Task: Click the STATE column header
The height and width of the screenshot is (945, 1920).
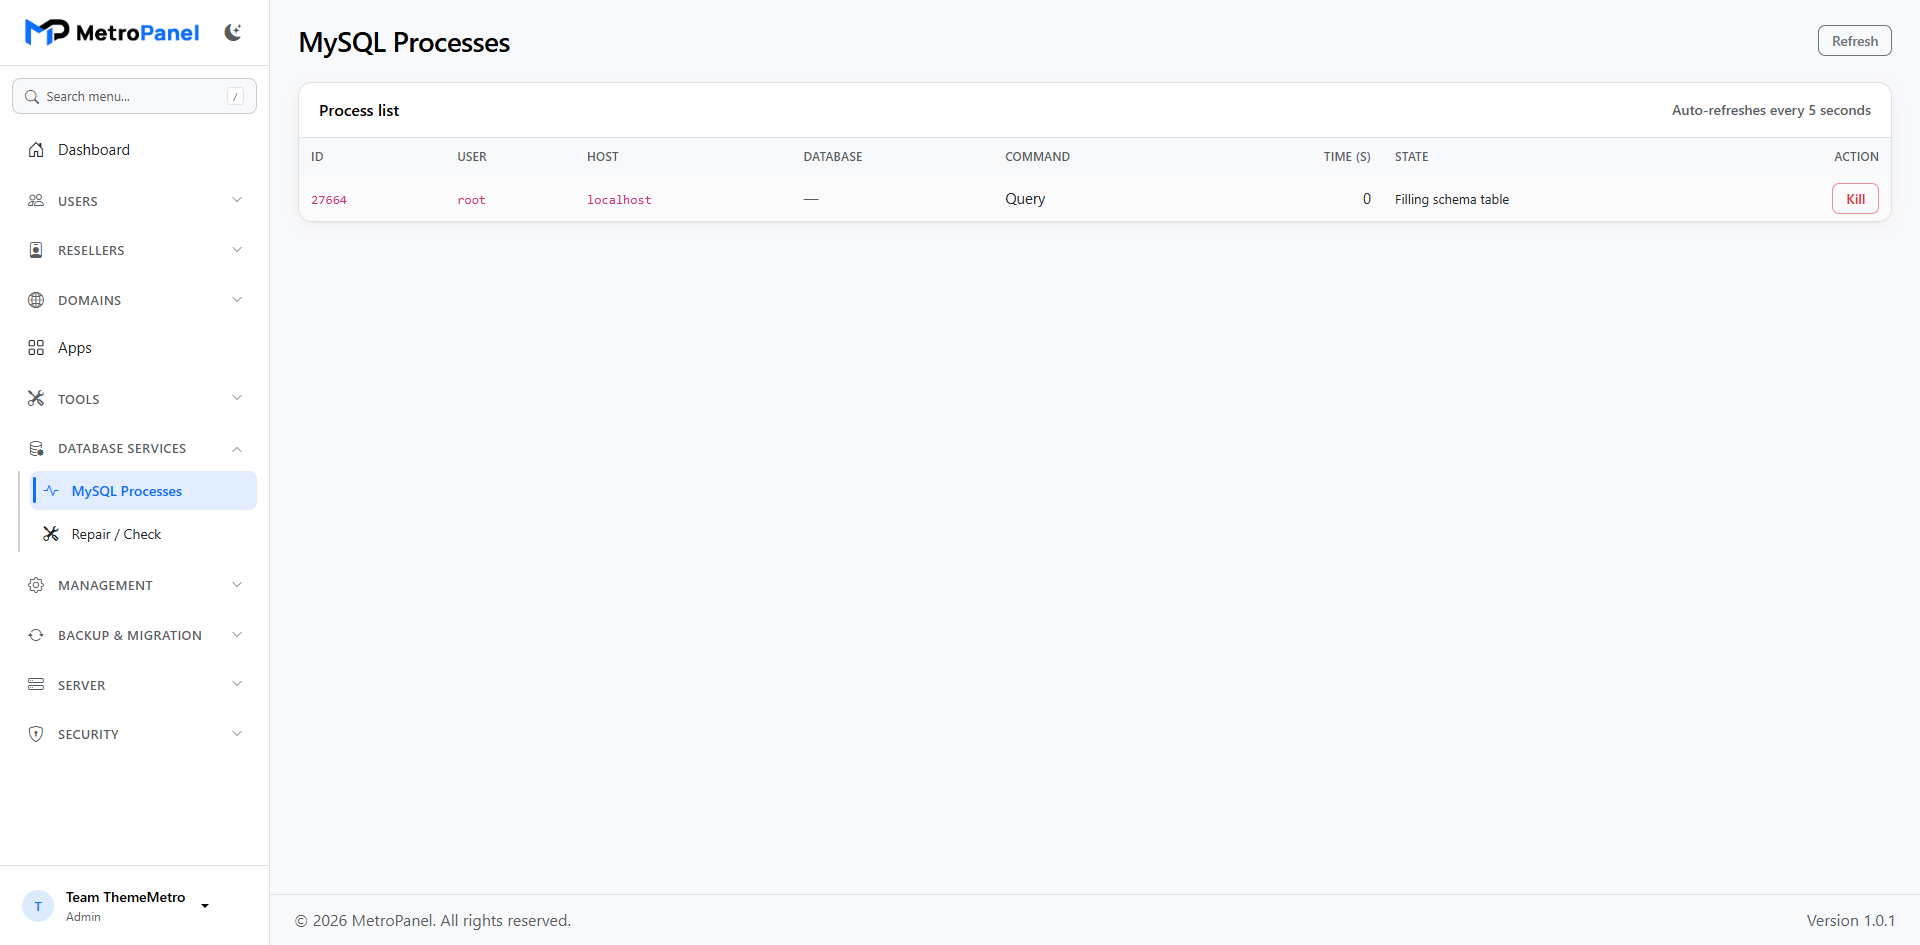Action: 1411,157
